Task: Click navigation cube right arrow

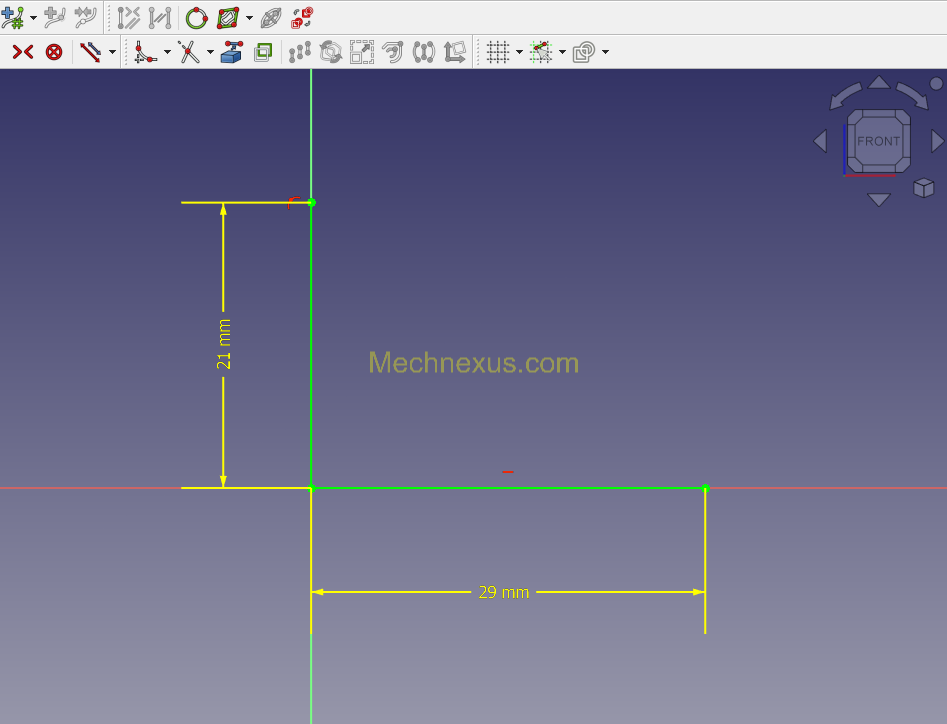Action: click(937, 141)
